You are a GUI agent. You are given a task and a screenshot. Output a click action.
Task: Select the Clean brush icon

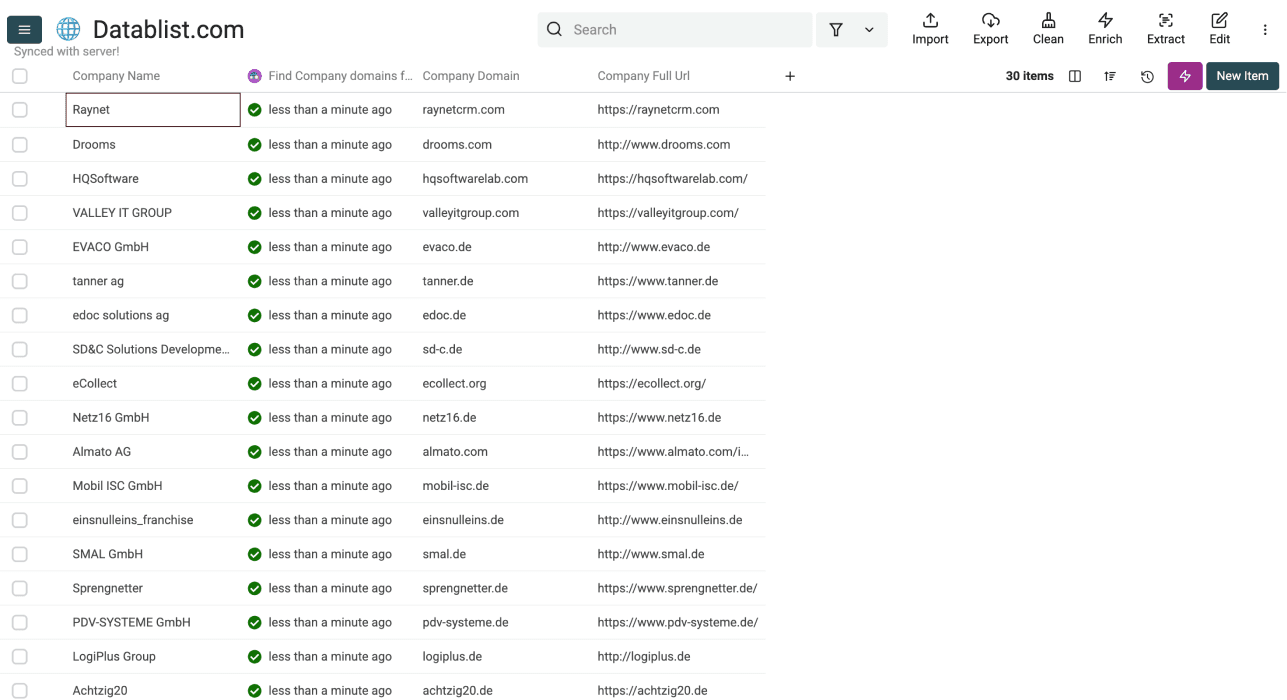click(x=1047, y=28)
